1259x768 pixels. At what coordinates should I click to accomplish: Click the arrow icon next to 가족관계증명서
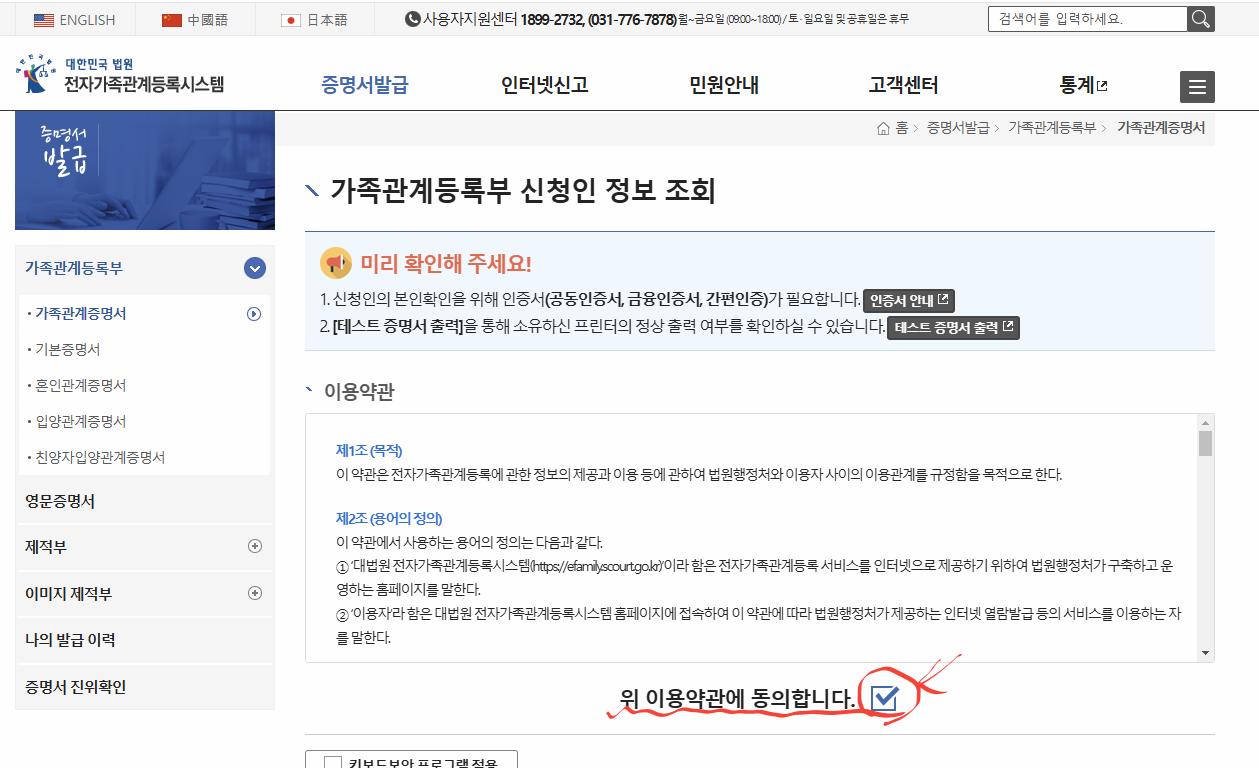[x=255, y=313]
